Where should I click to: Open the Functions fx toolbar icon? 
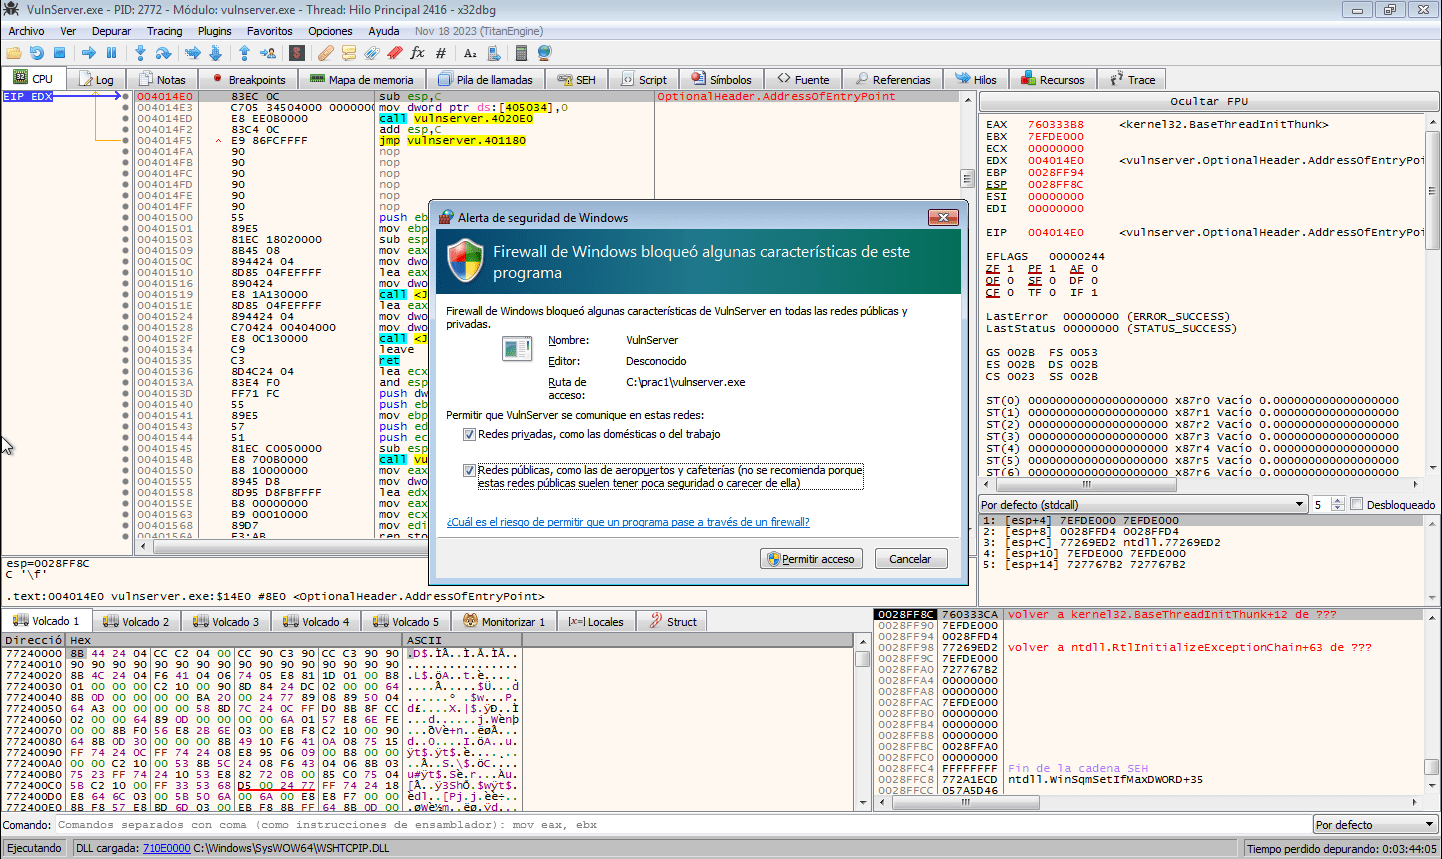417,53
